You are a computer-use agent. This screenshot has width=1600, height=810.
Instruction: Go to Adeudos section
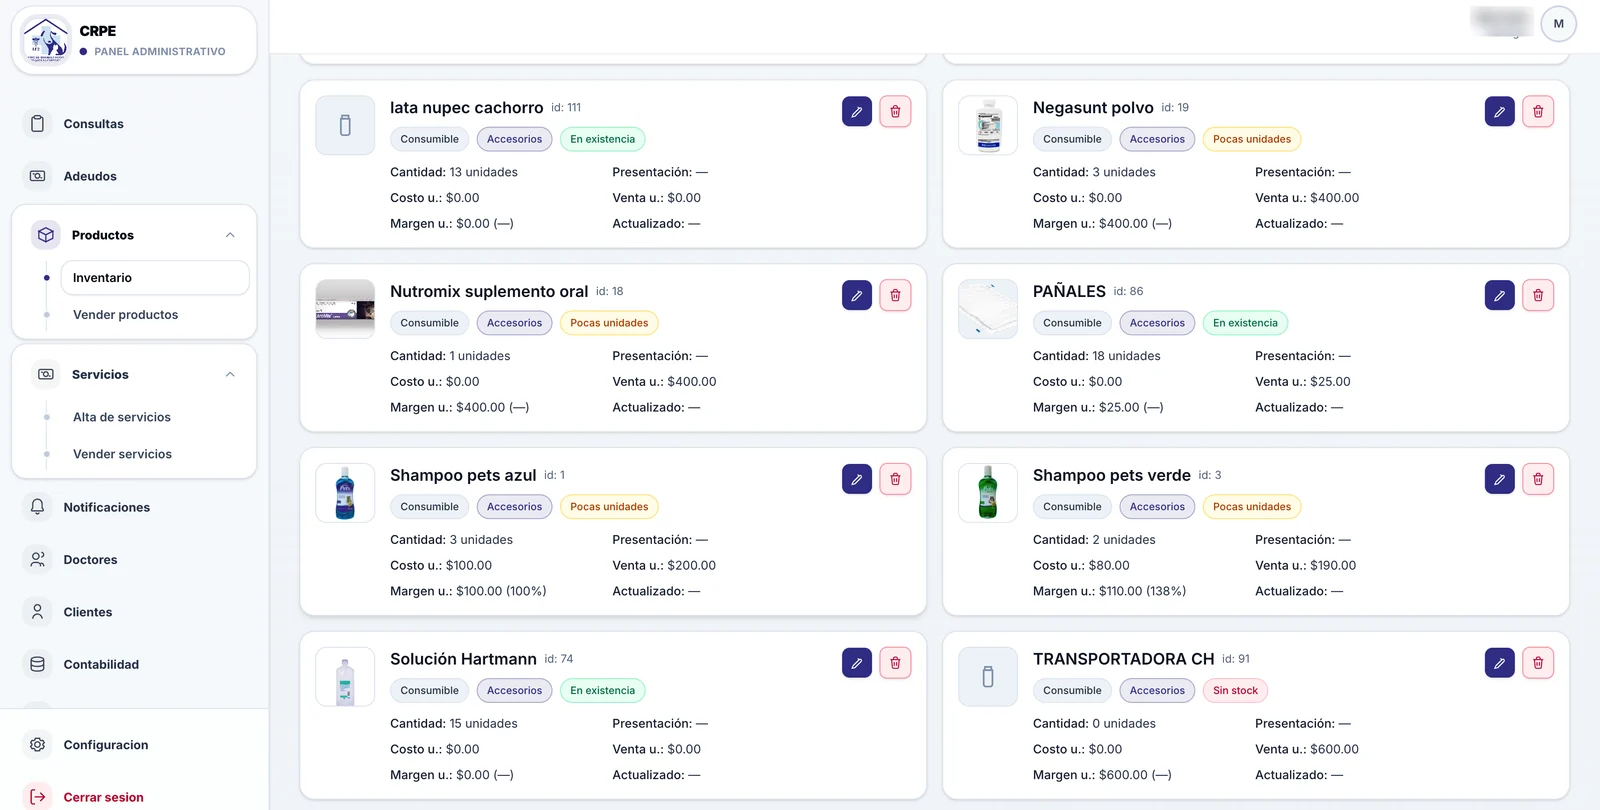(x=134, y=176)
